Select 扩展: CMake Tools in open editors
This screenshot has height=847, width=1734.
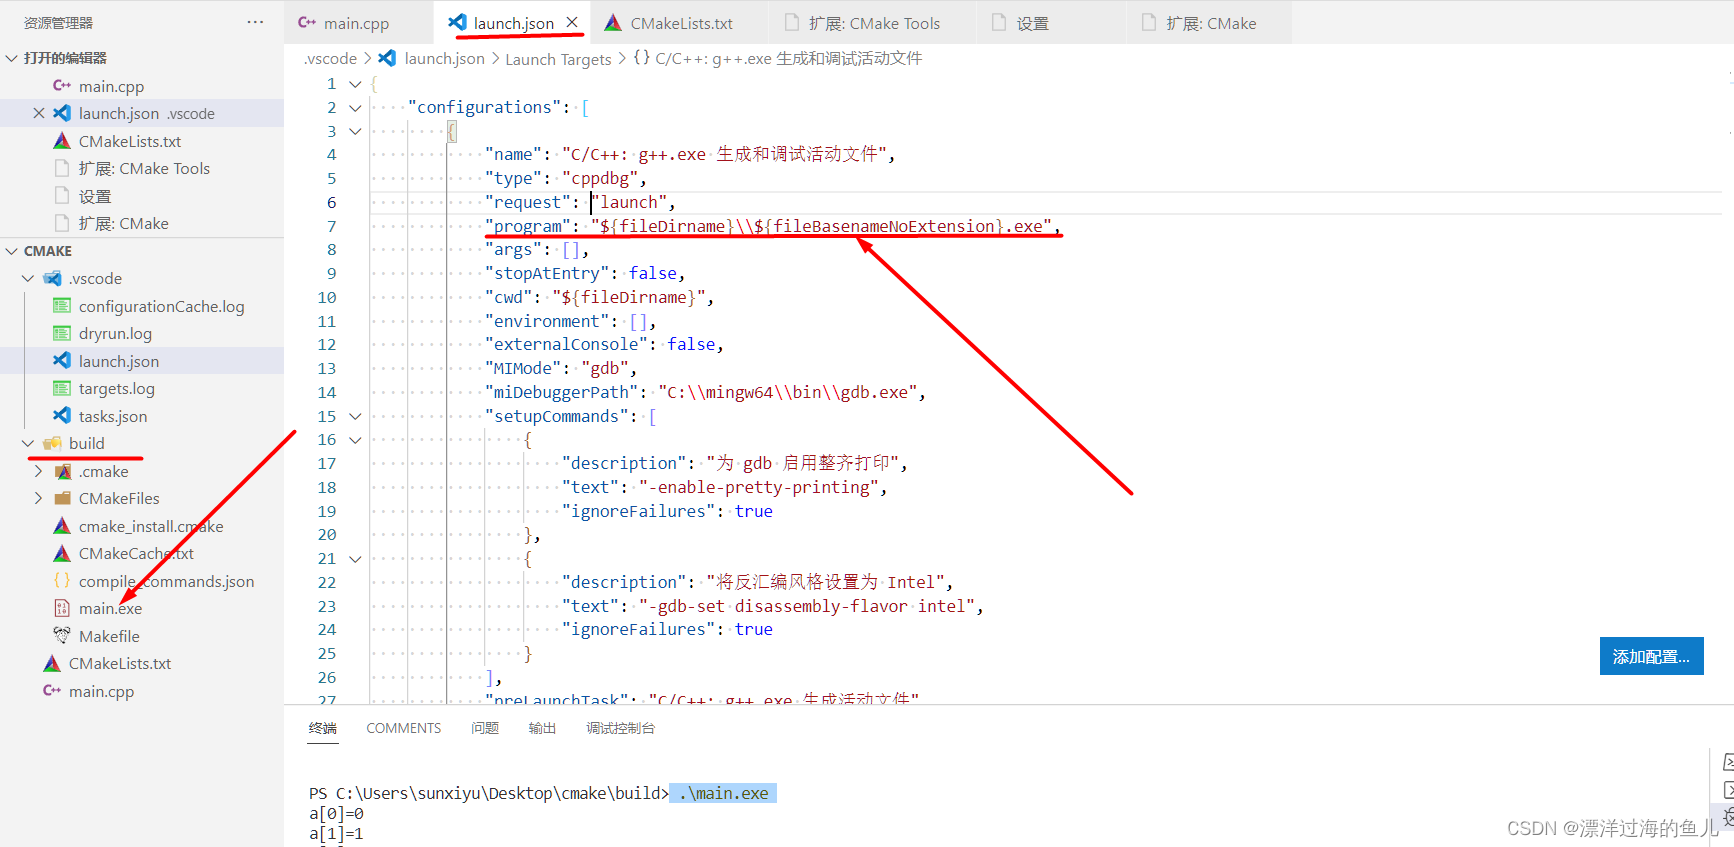point(142,168)
